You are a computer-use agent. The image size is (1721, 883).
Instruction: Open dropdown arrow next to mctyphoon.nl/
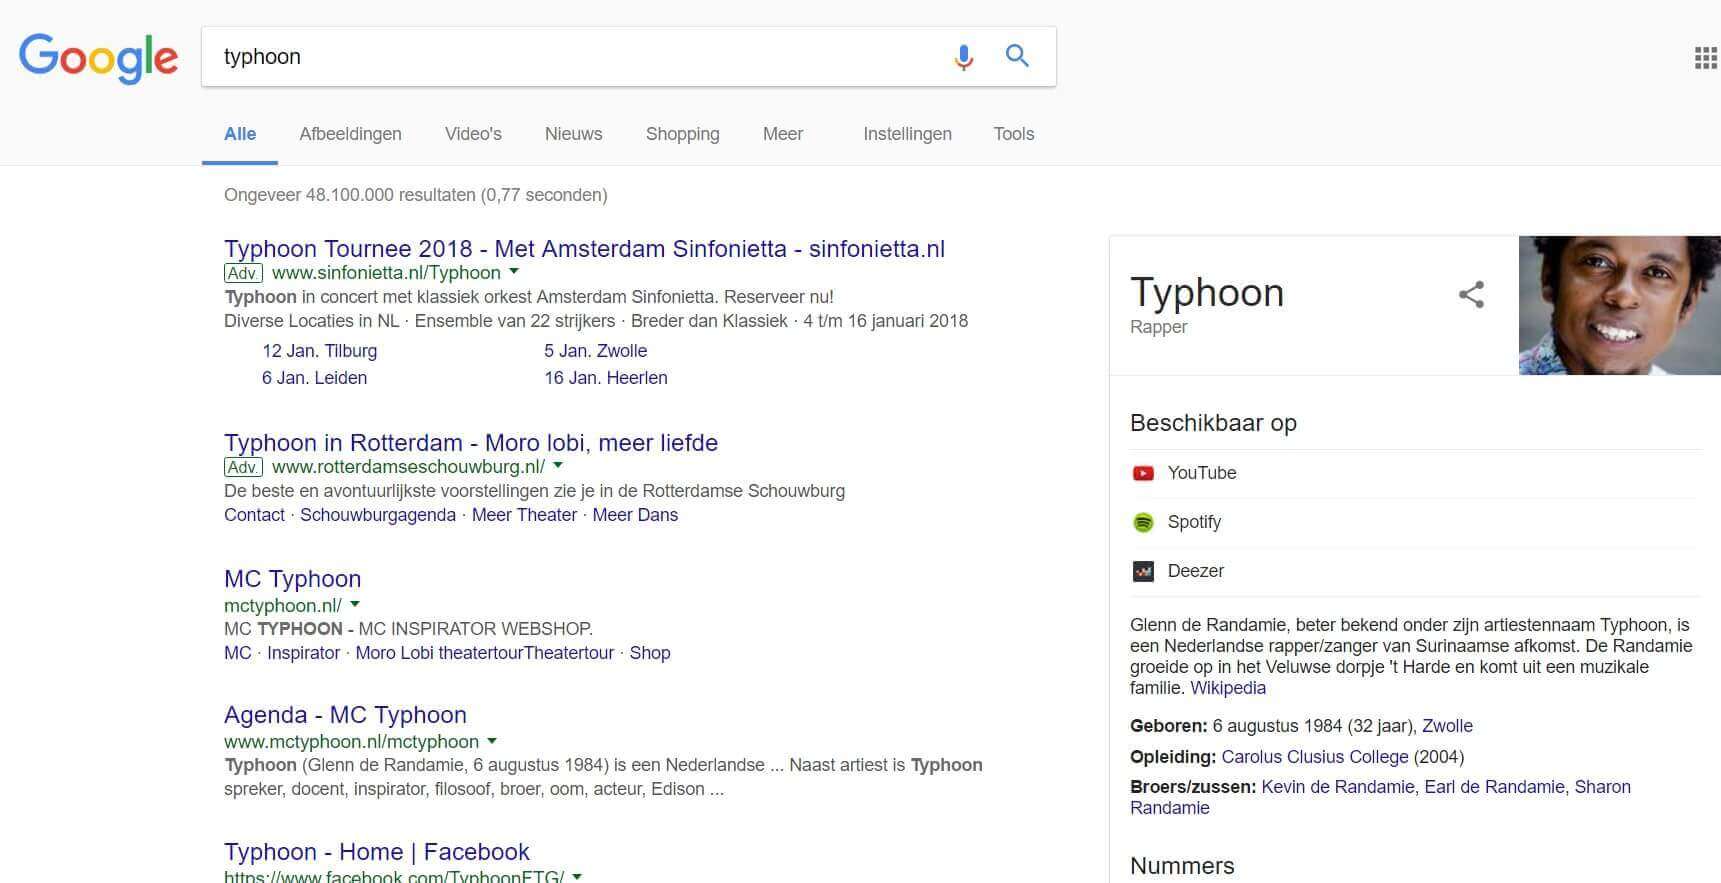[x=355, y=605]
